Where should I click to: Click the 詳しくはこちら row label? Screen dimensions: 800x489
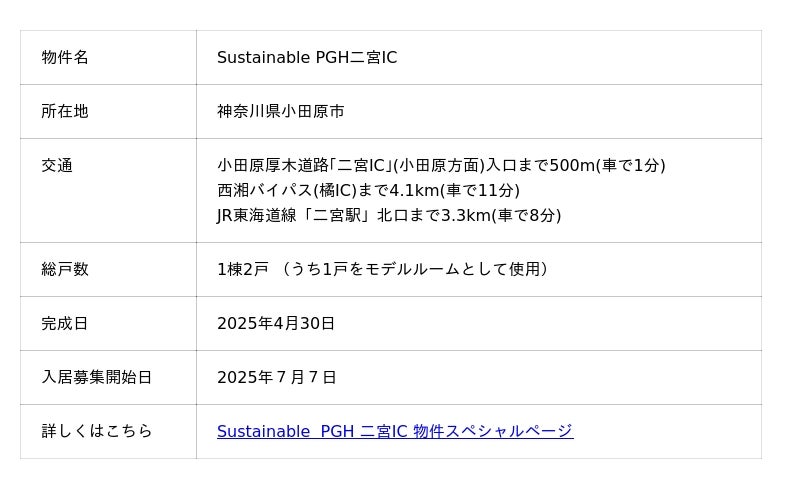click(x=96, y=431)
